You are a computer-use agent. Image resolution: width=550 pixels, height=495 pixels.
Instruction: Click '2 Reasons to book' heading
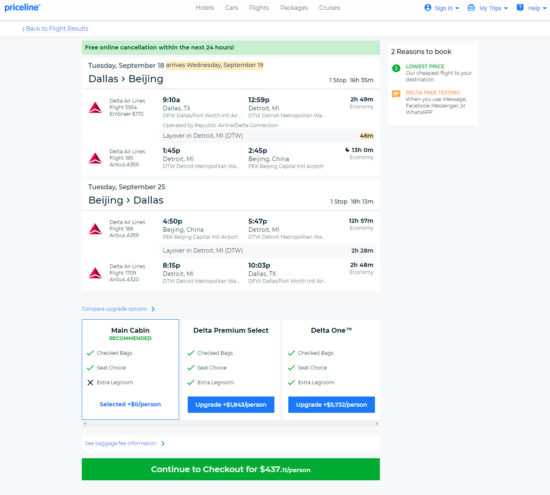(x=421, y=52)
